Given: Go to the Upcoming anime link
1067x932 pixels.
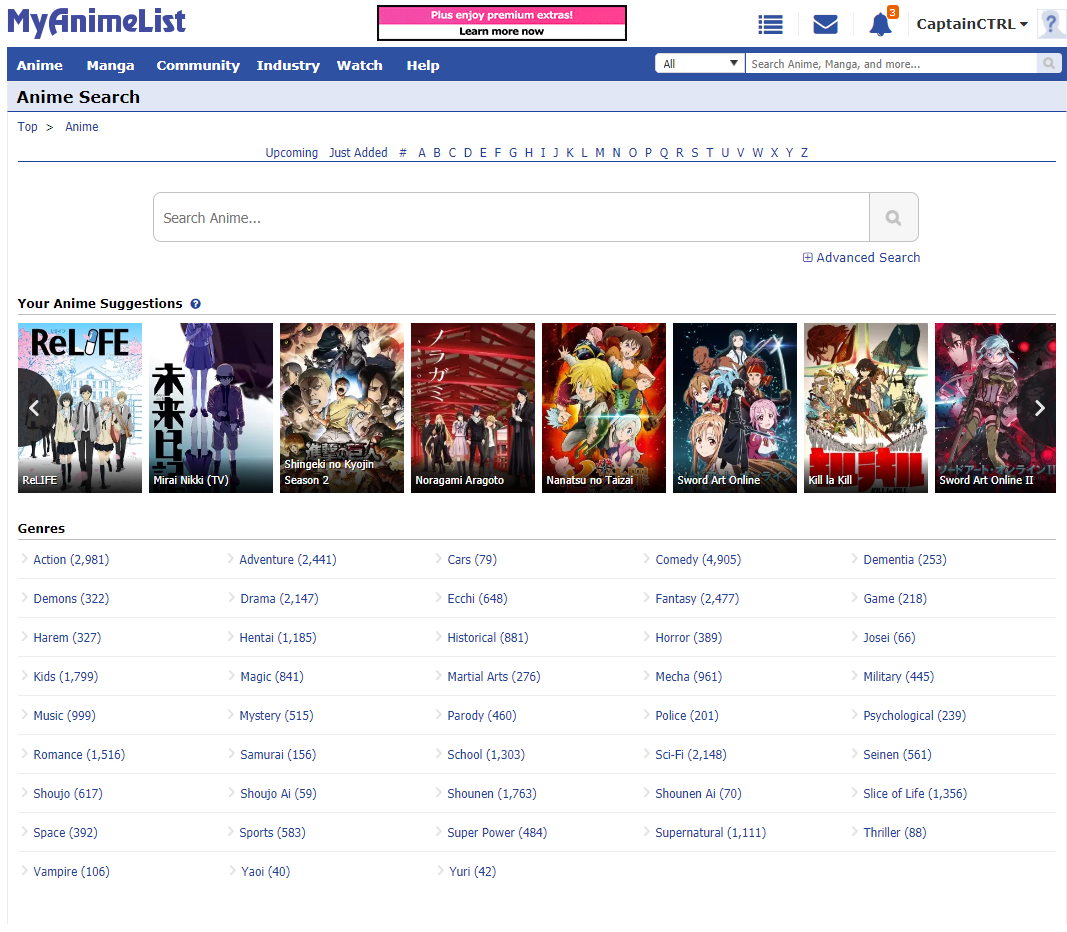Looking at the screenshot, I should tap(291, 153).
